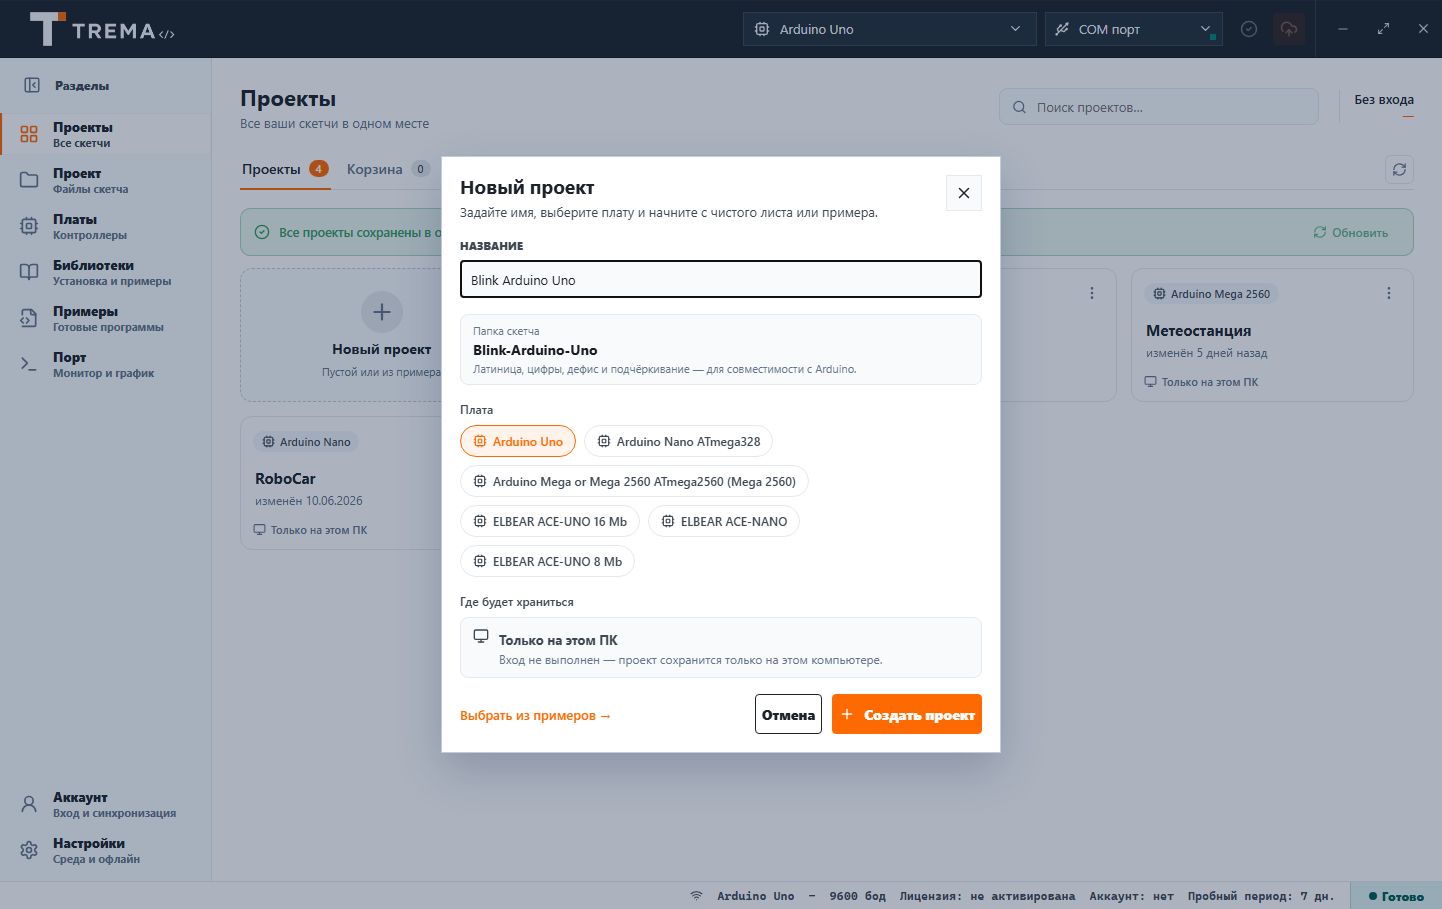Open Порт monitor section
1442x909 pixels.
tap(106, 364)
